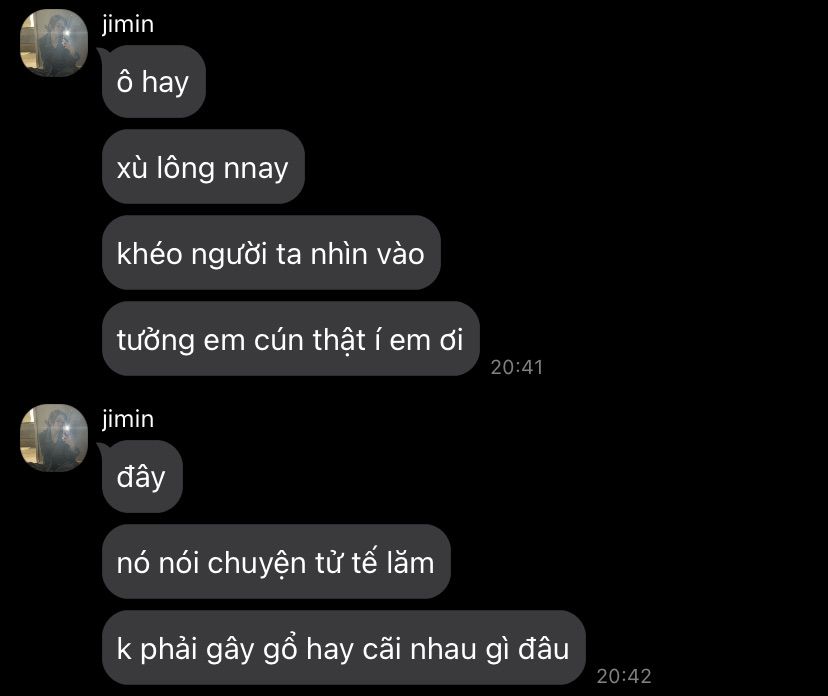Select the 'xù lông nnay' message bubble

point(203,167)
